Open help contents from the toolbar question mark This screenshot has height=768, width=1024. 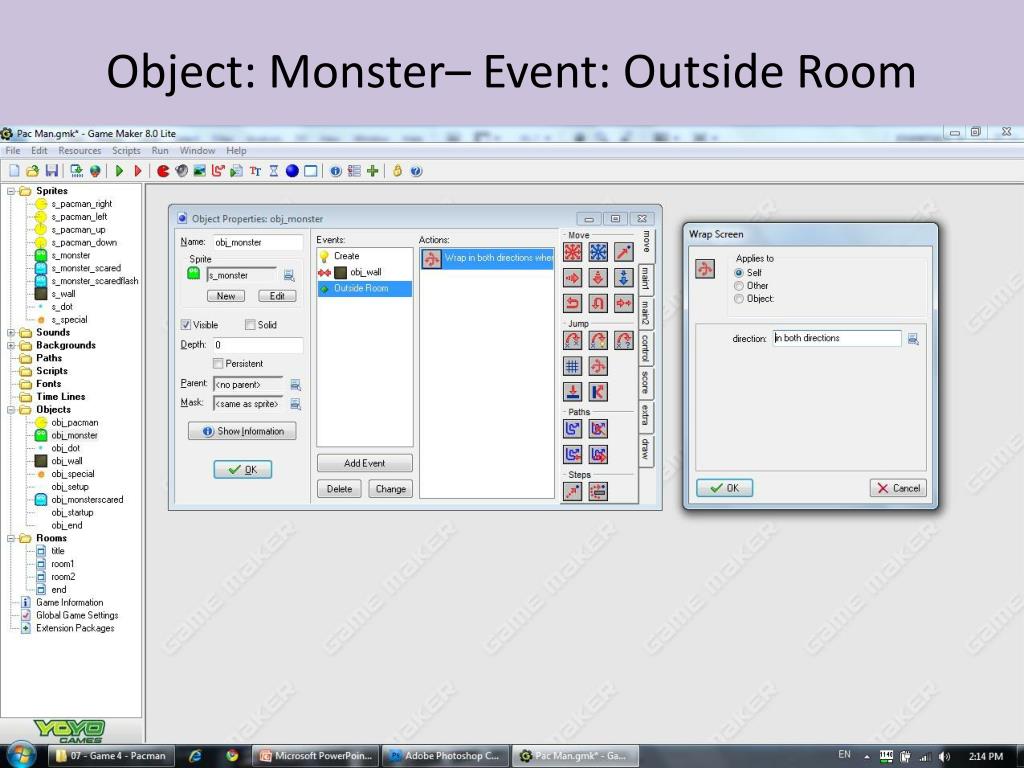coord(416,171)
